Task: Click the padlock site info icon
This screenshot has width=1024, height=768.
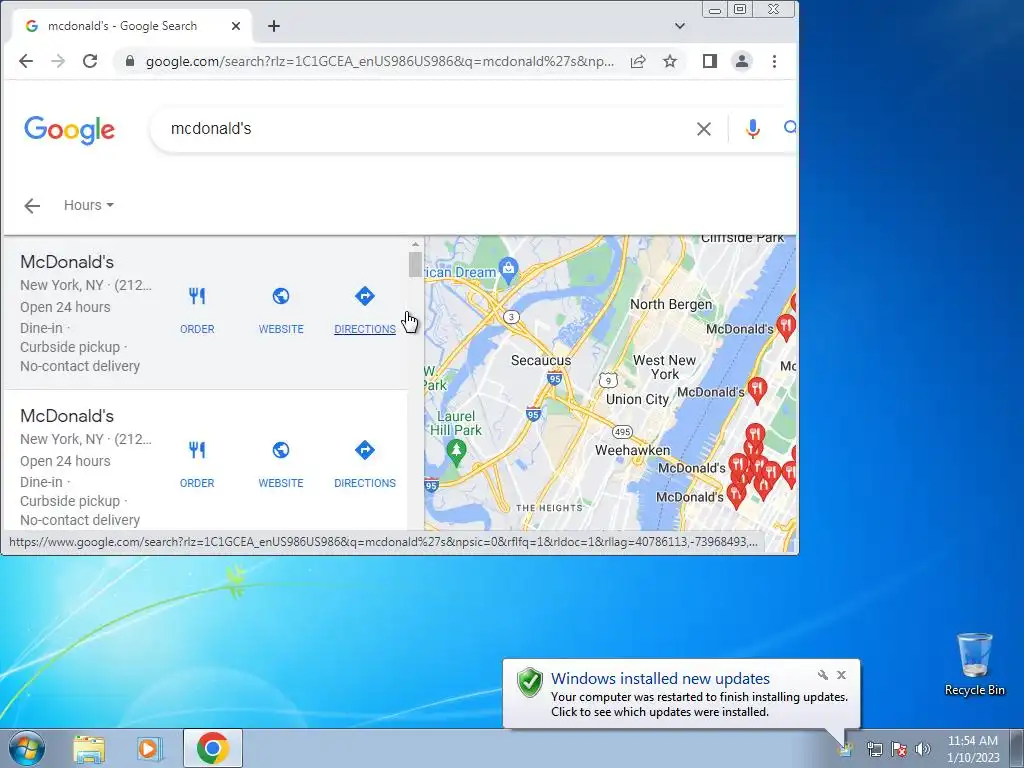Action: click(x=130, y=61)
